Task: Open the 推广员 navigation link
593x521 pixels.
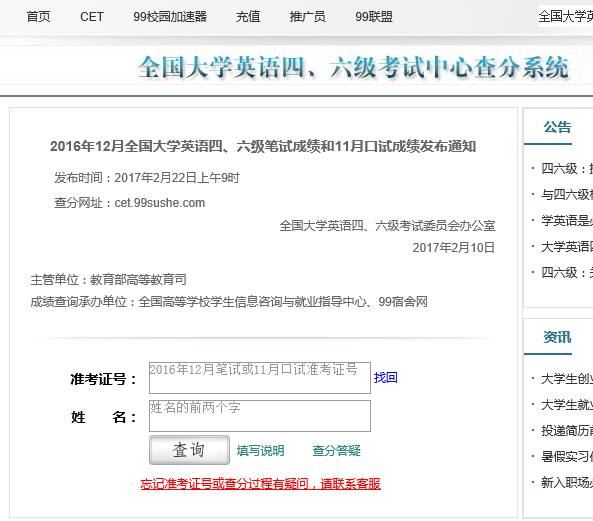Action: click(307, 17)
